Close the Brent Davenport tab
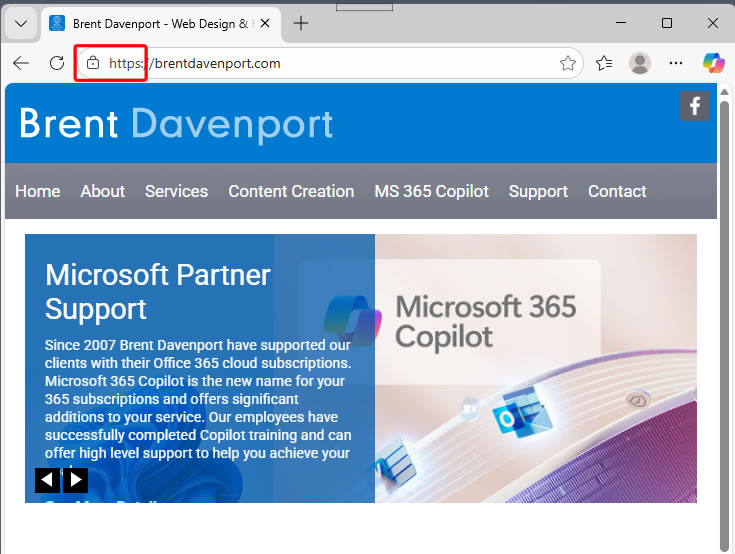The height and width of the screenshot is (554, 735). tap(266, 23)
